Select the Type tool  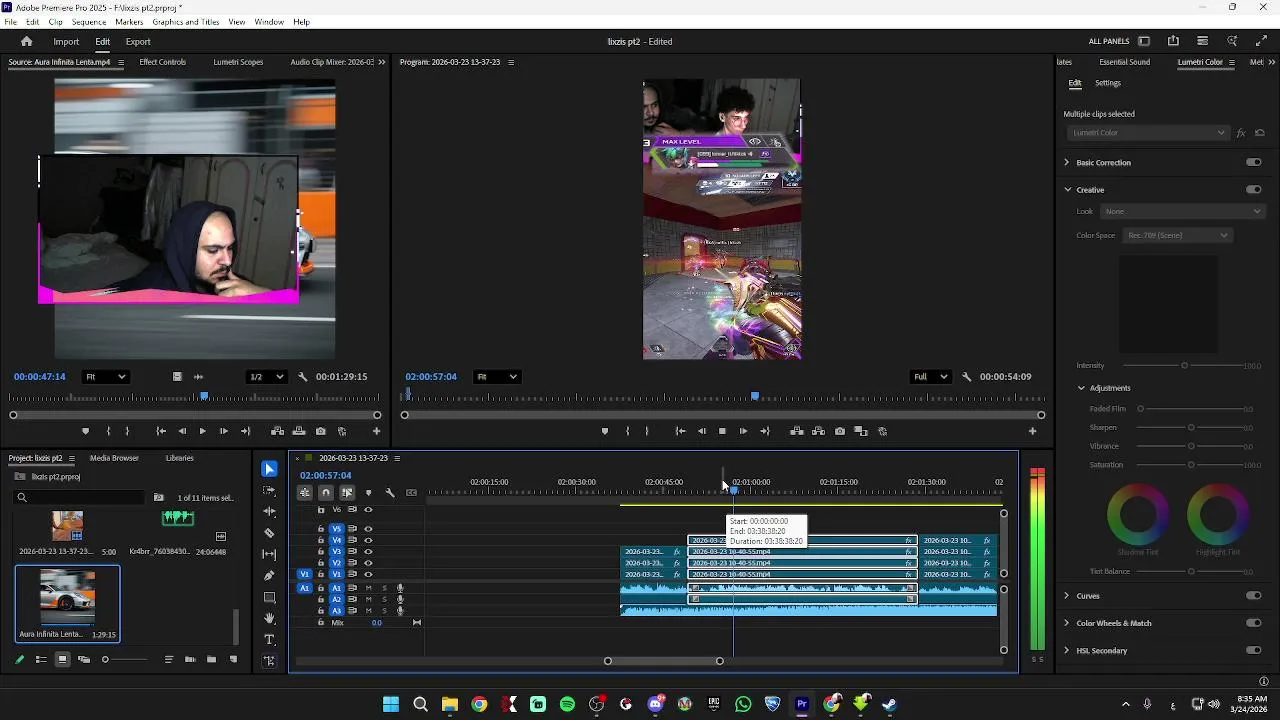tap(269, 639)
